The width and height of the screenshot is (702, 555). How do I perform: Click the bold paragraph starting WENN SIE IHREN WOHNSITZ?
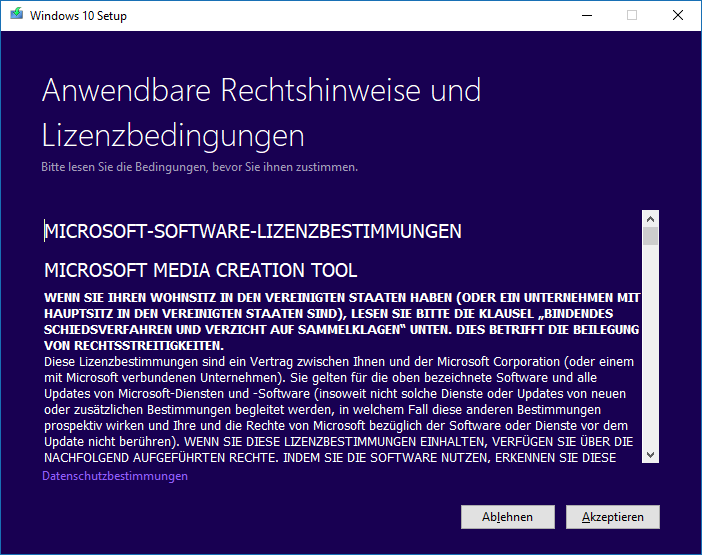click(342, 314)
